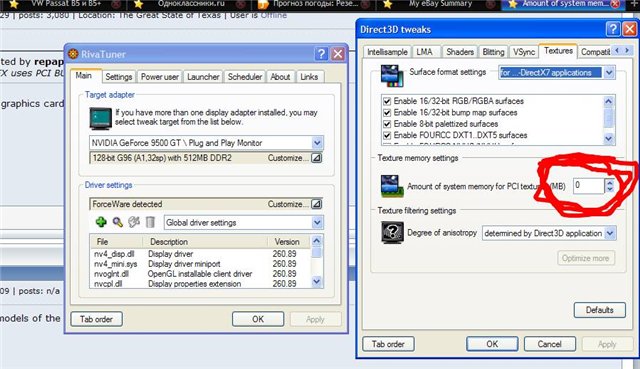Click the PCI texture memory icon
640x369 pixels.
pos(392,186)
